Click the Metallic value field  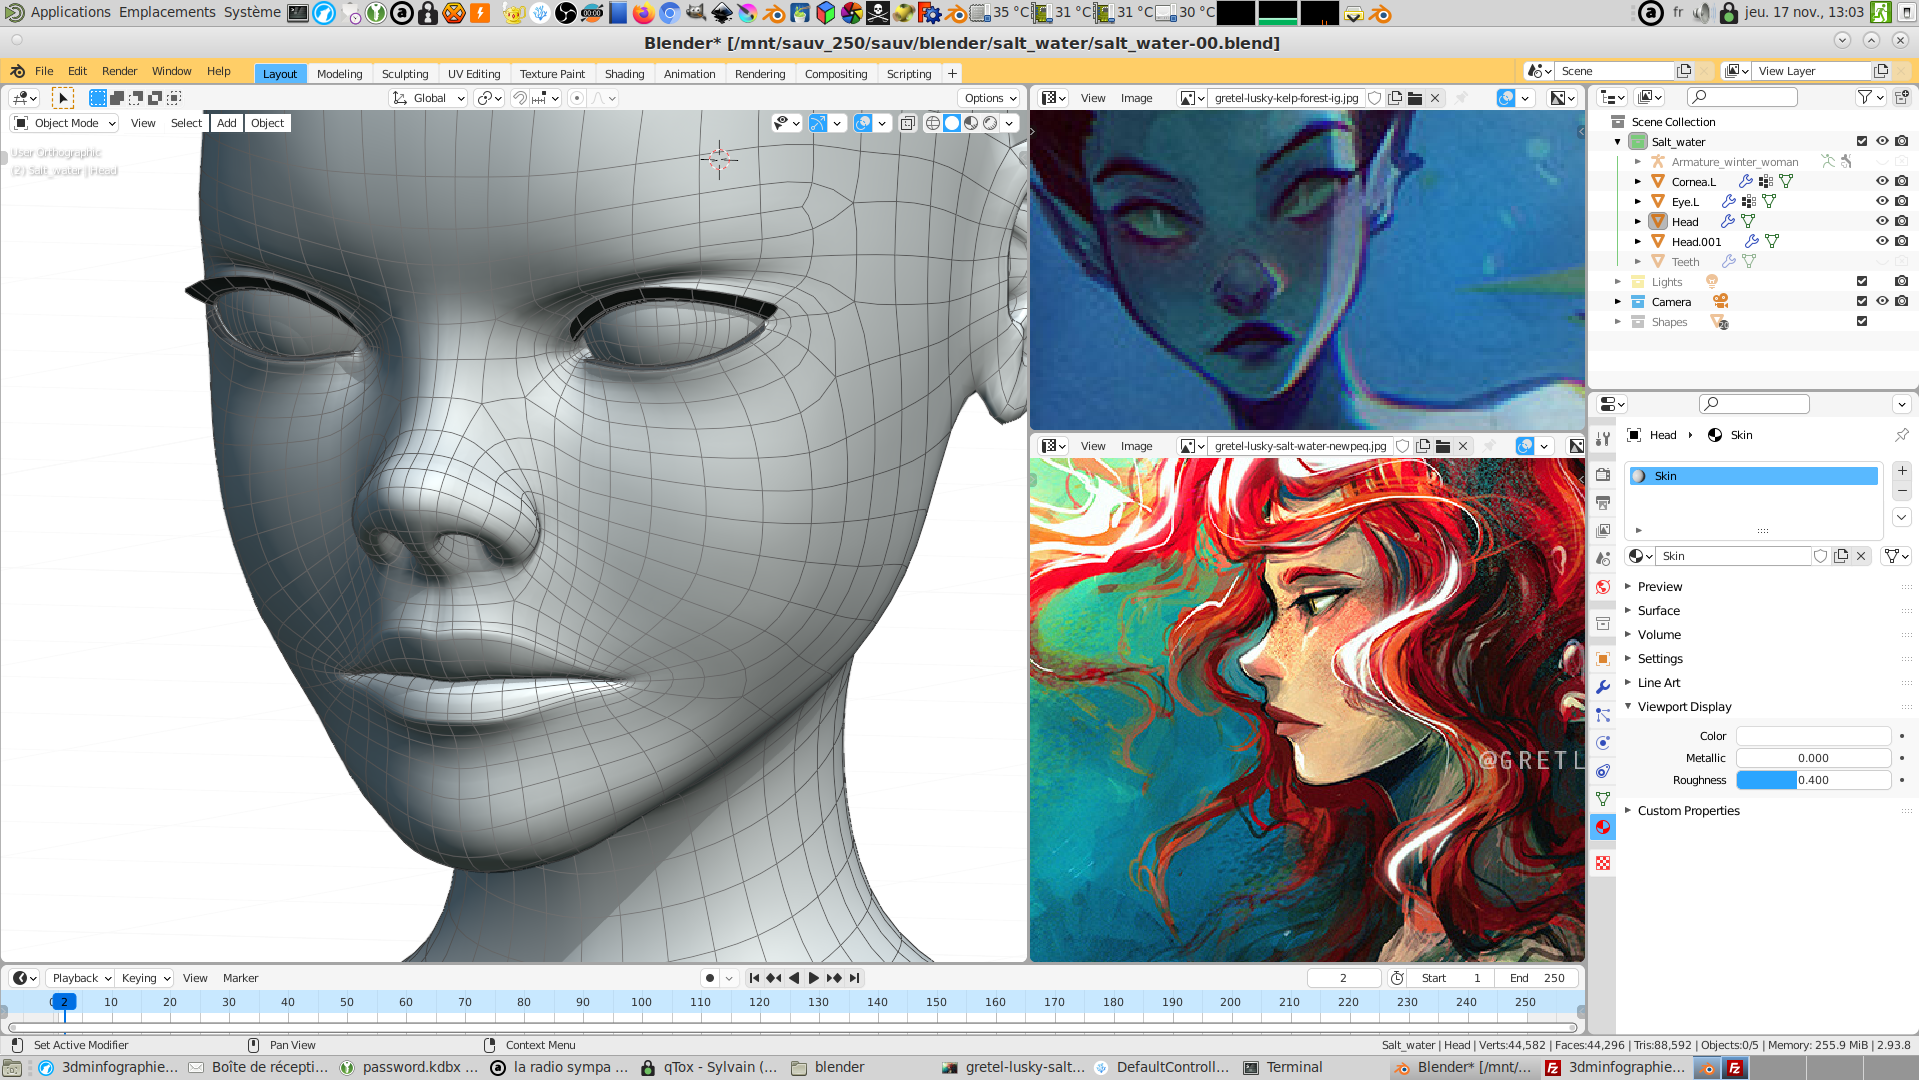coord(1813,758)
